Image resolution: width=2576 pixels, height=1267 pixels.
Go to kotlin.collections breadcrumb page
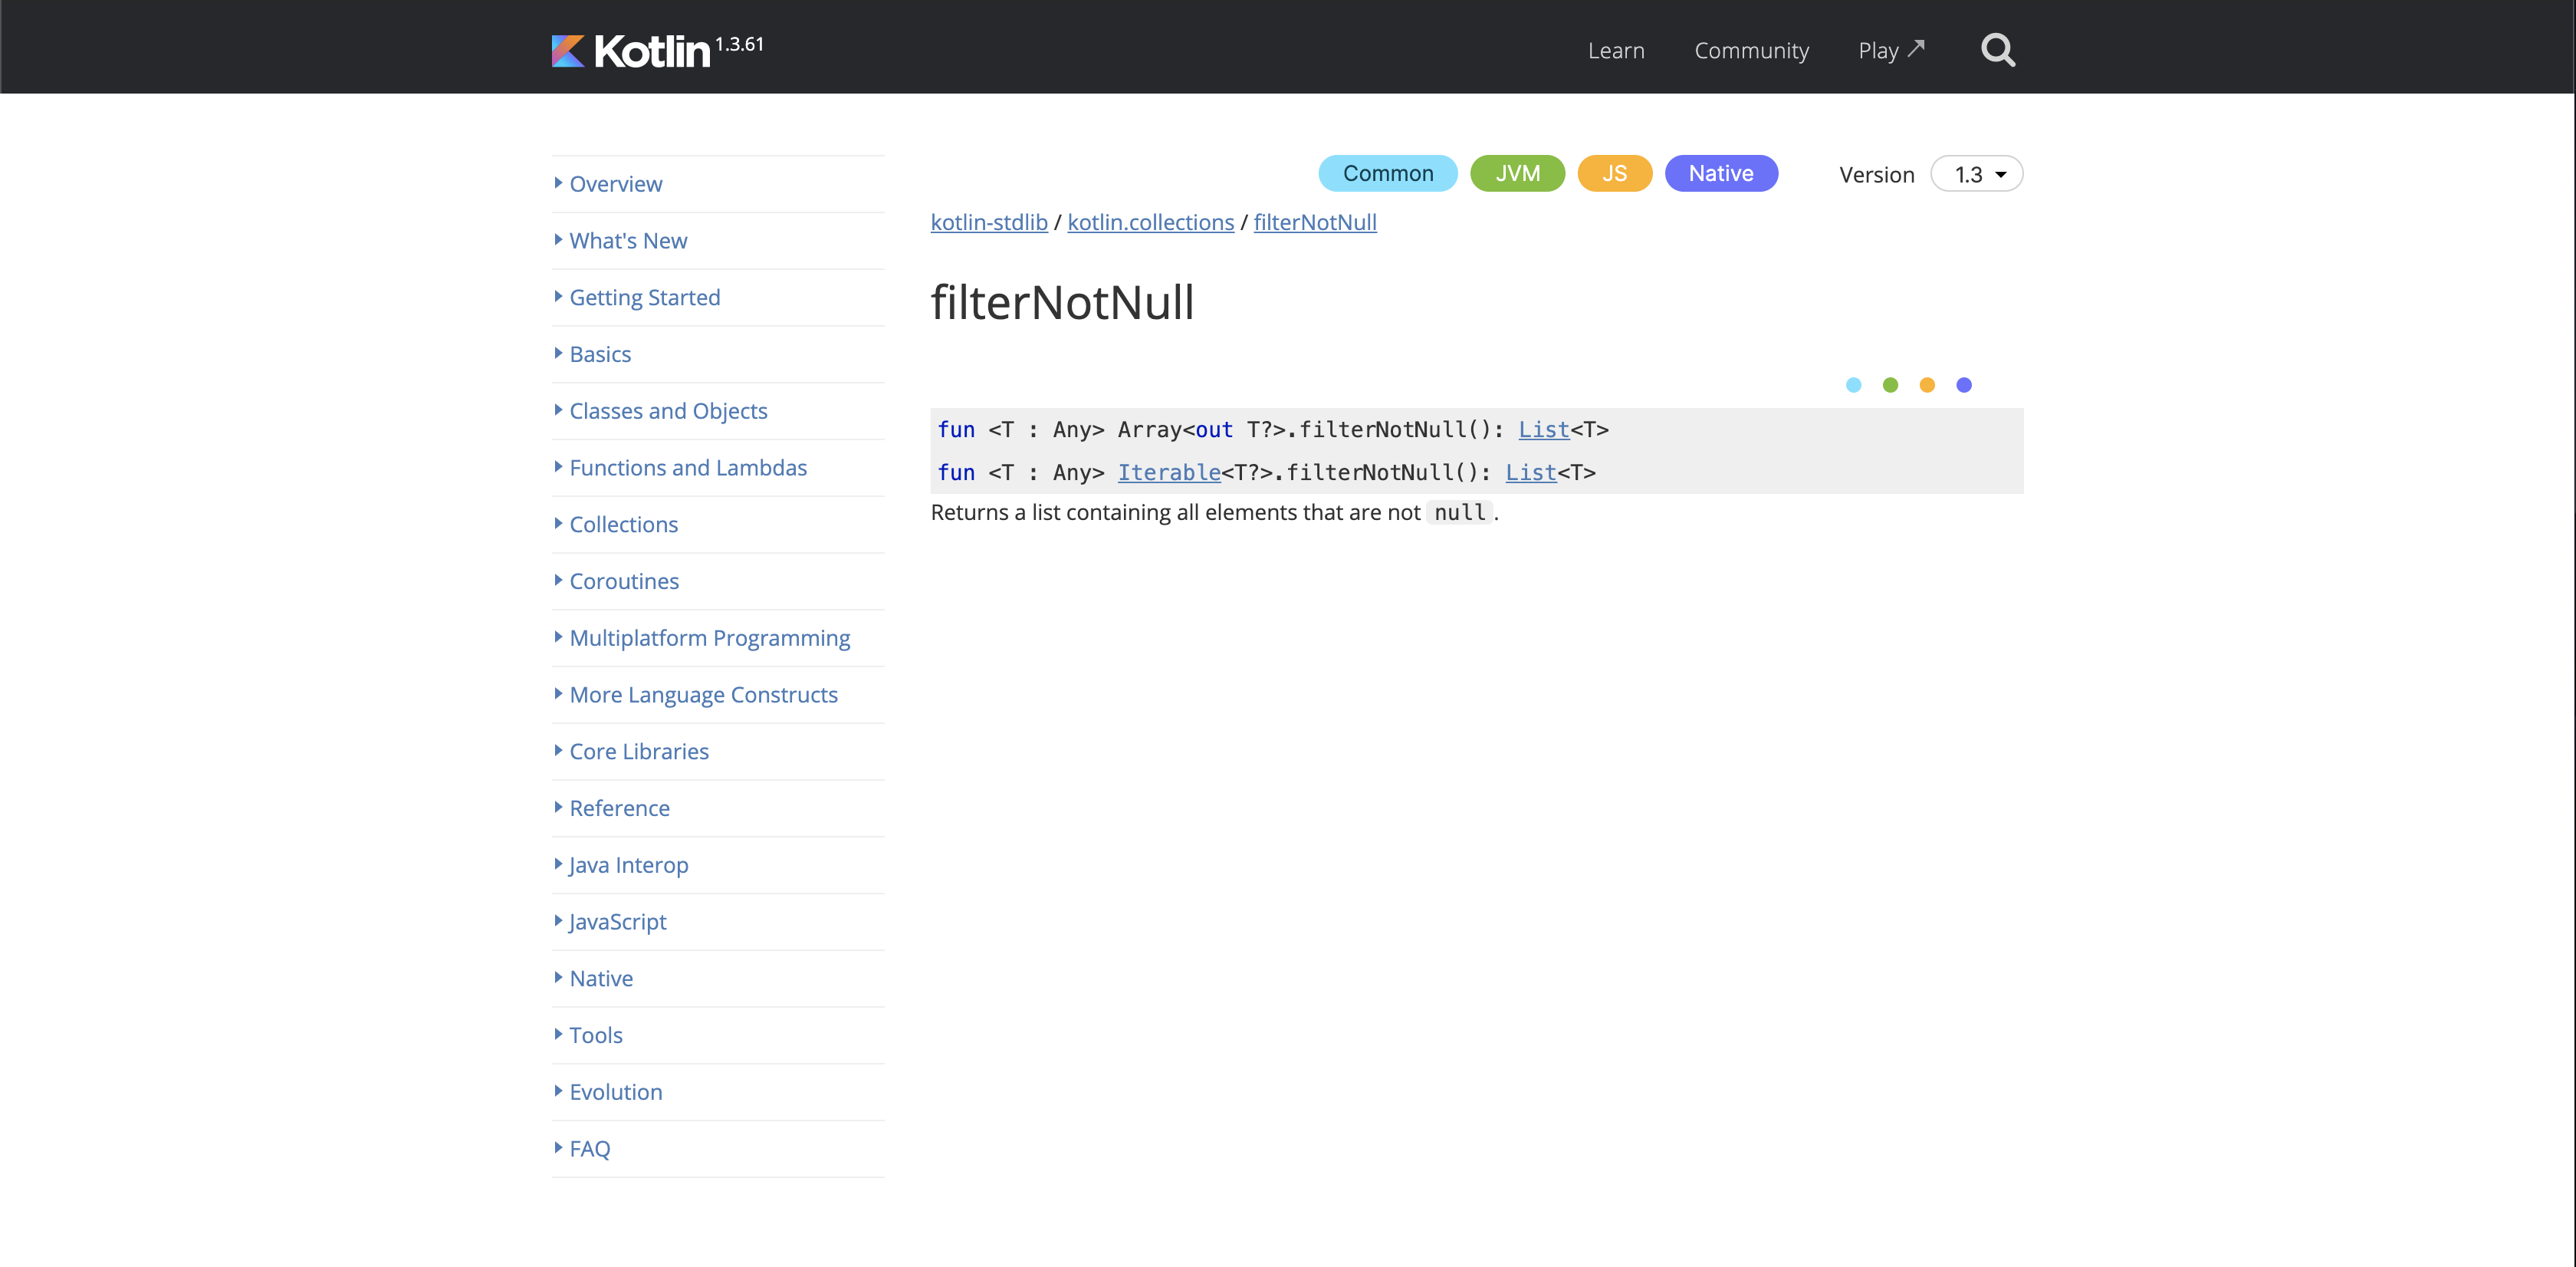(x=1150, y=222)
